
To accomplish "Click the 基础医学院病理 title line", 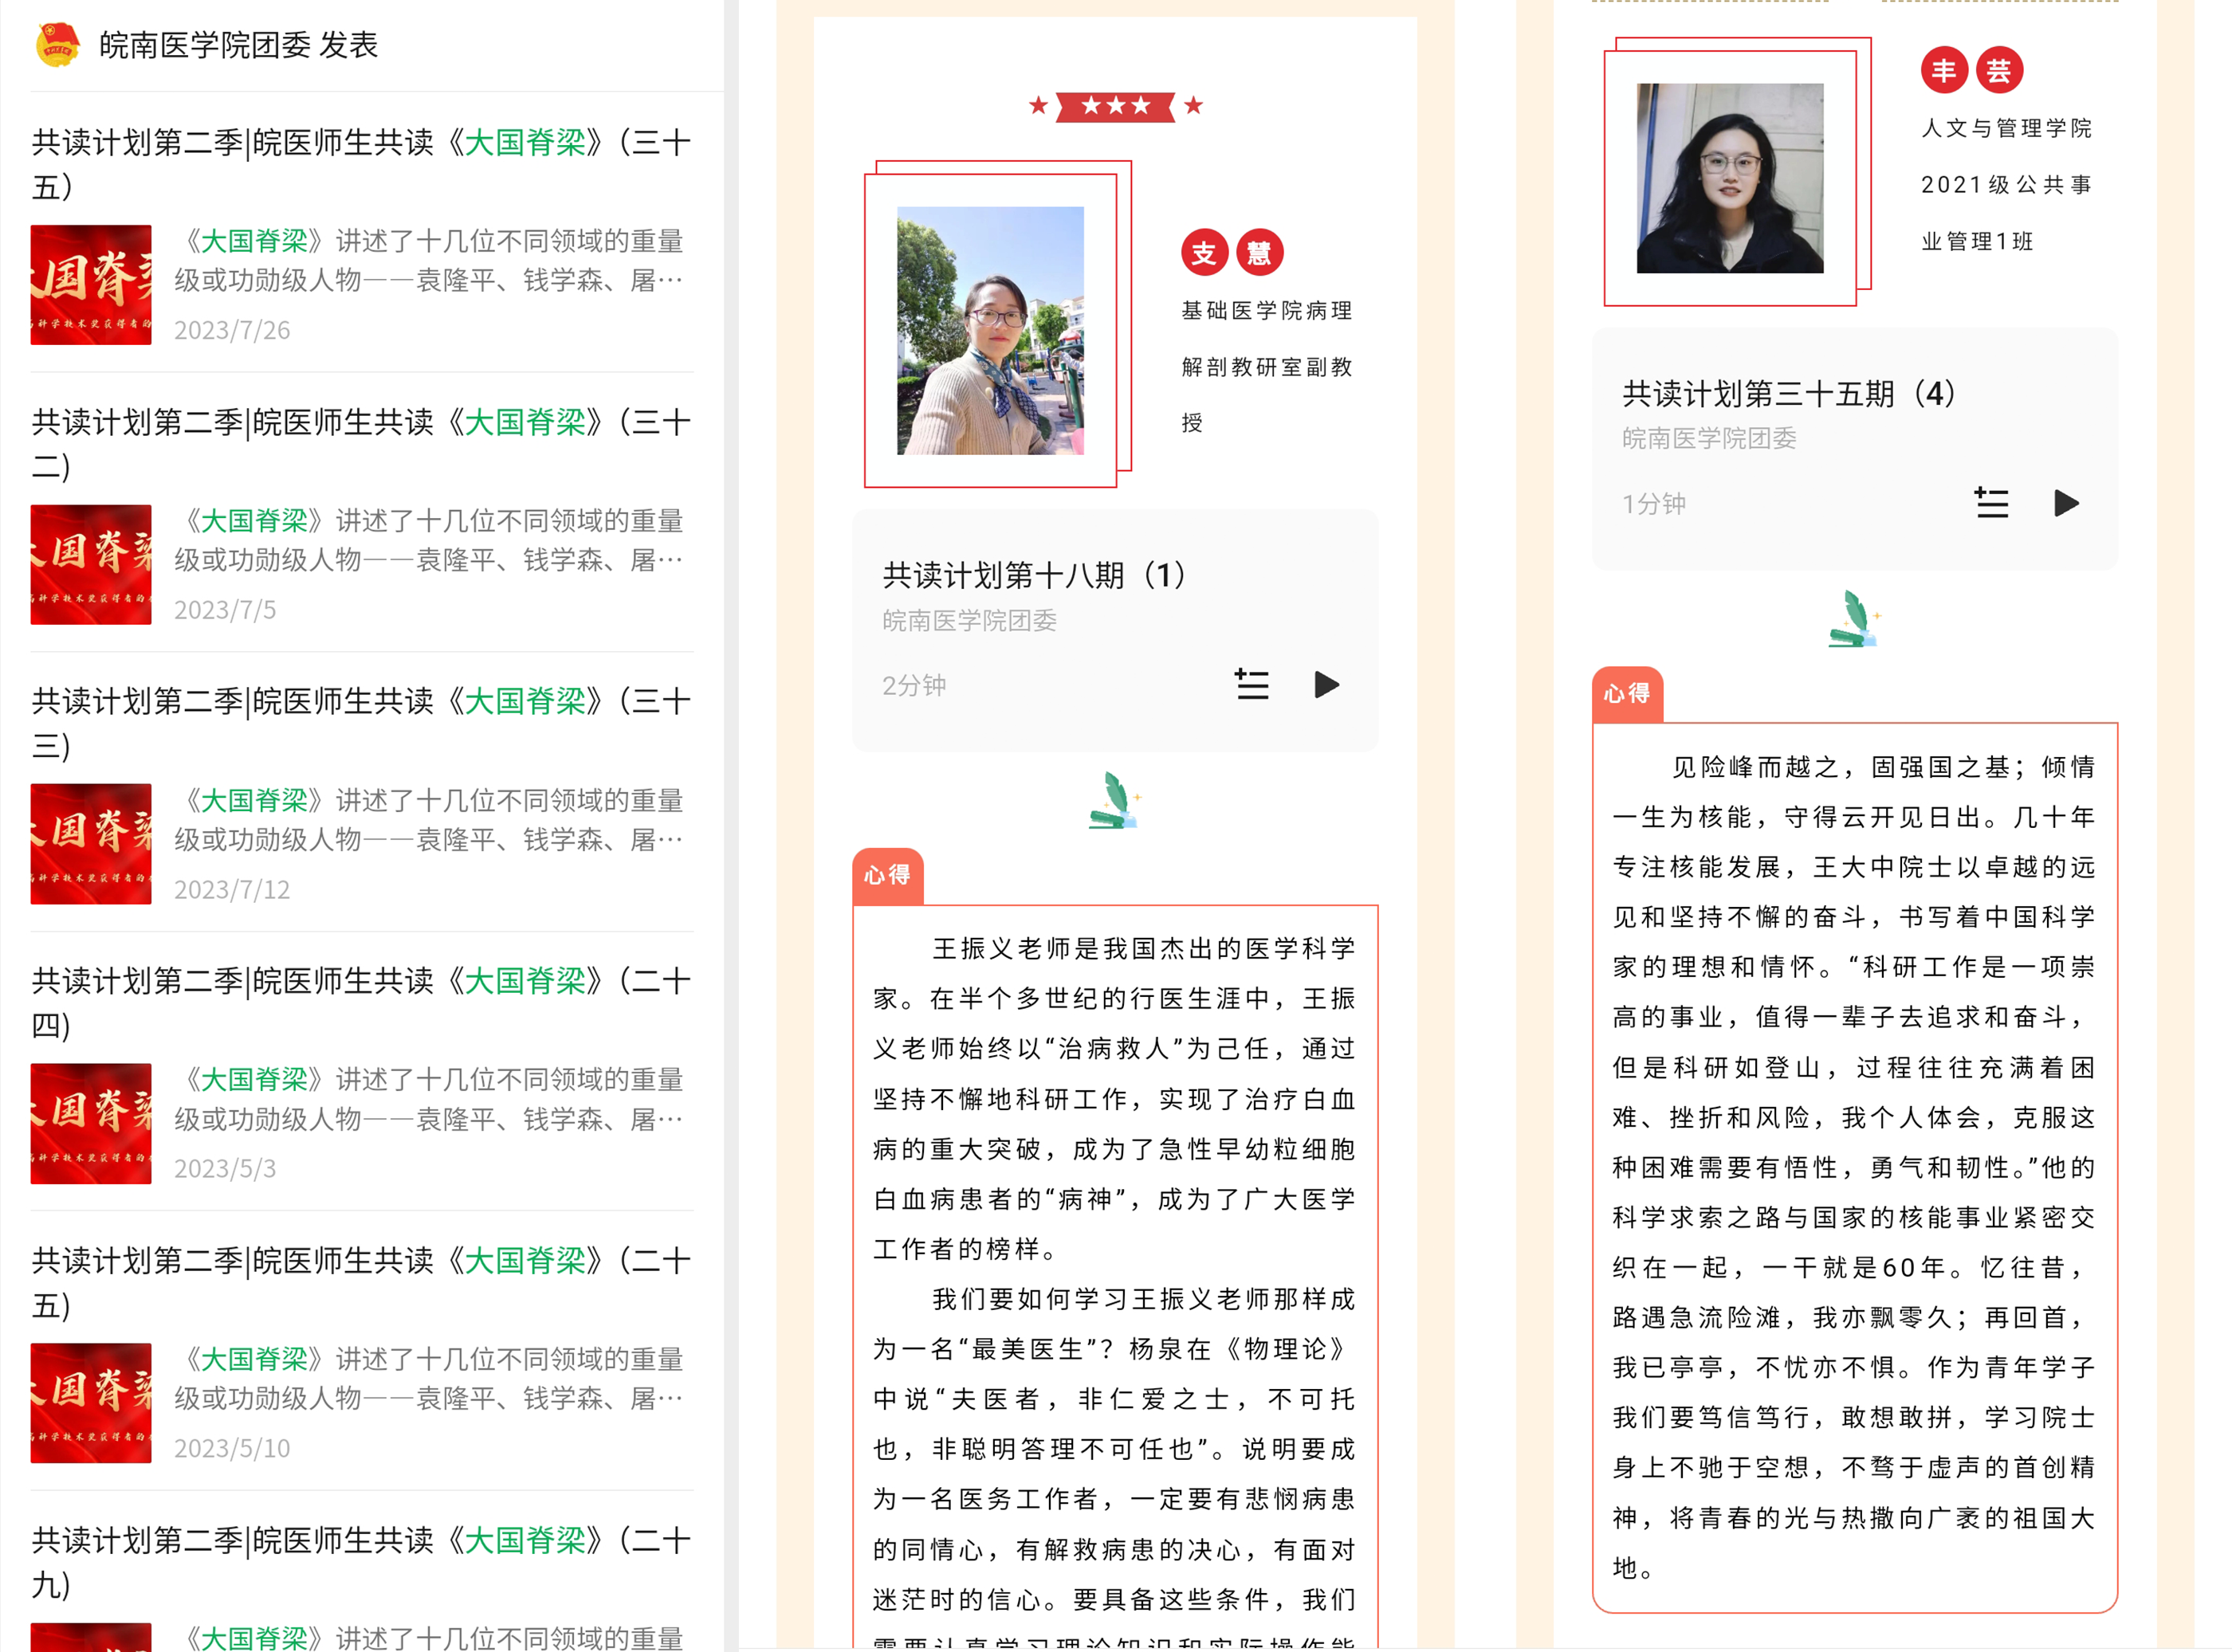I will click(x=1266, y=311).
